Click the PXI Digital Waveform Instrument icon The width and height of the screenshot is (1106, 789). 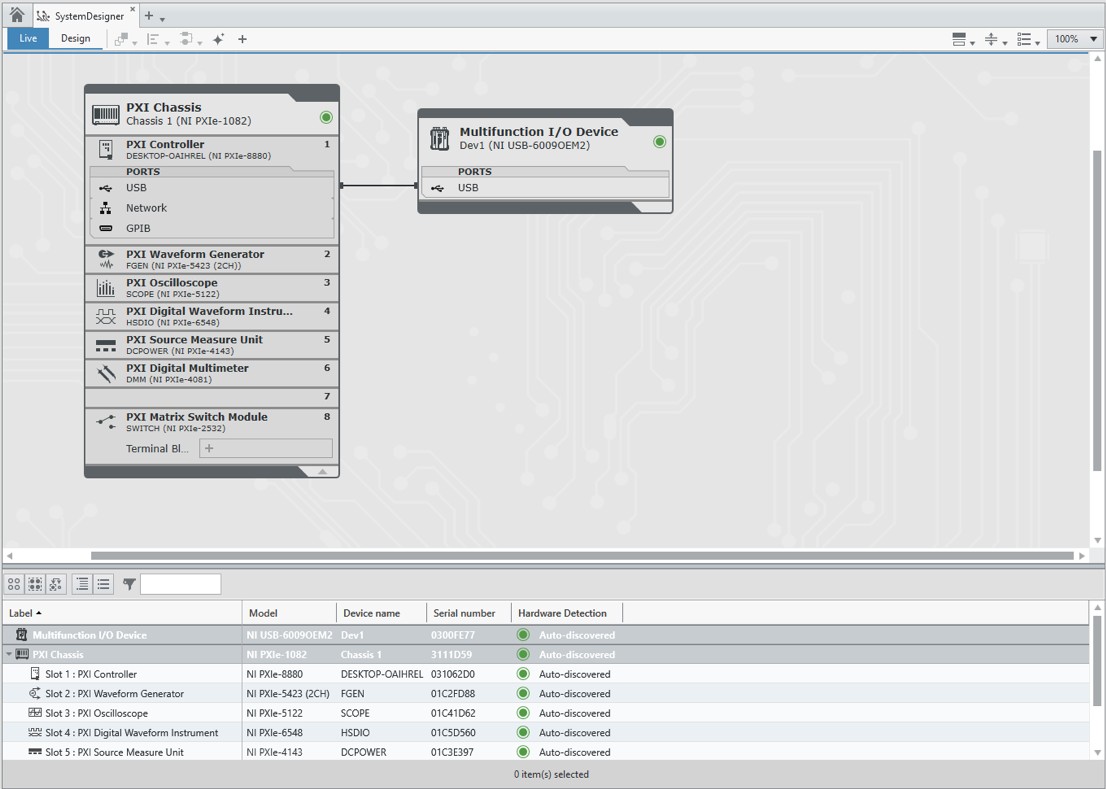click(x=106, y=317)
